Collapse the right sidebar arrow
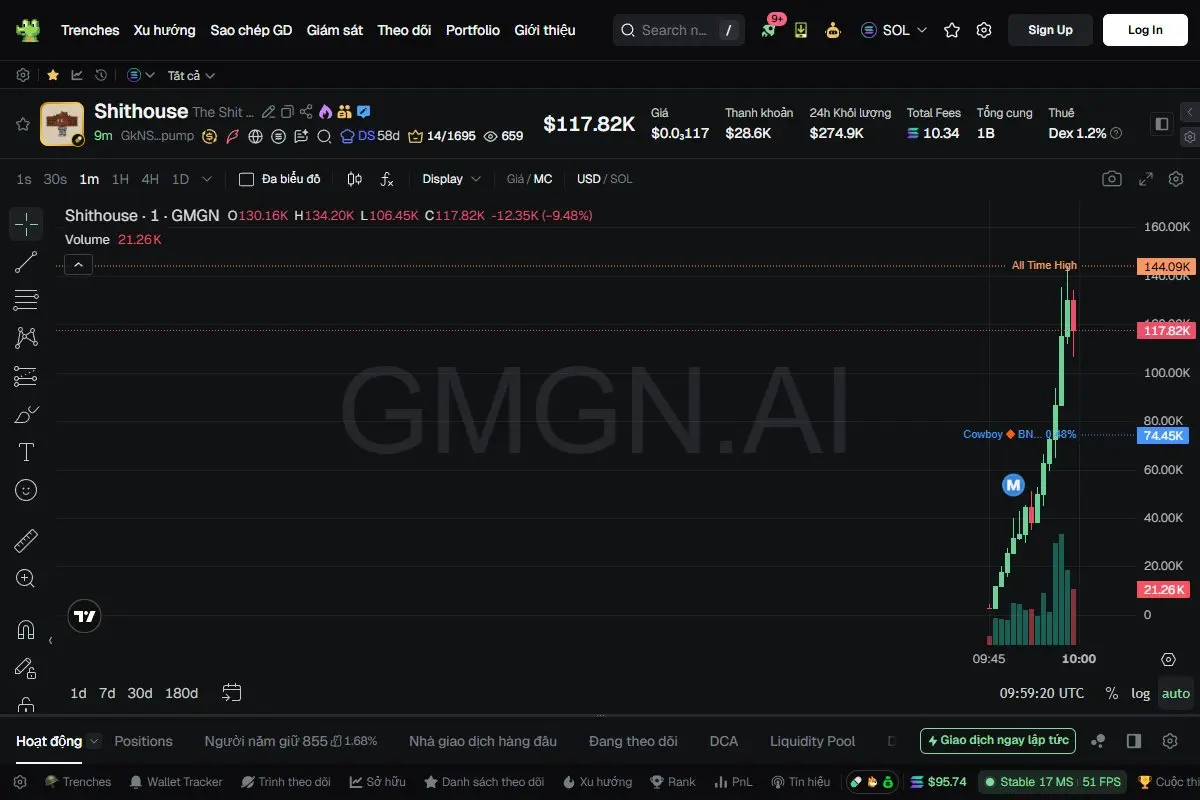Screen dimensions: 1200x800 (x=1190, y=112)
